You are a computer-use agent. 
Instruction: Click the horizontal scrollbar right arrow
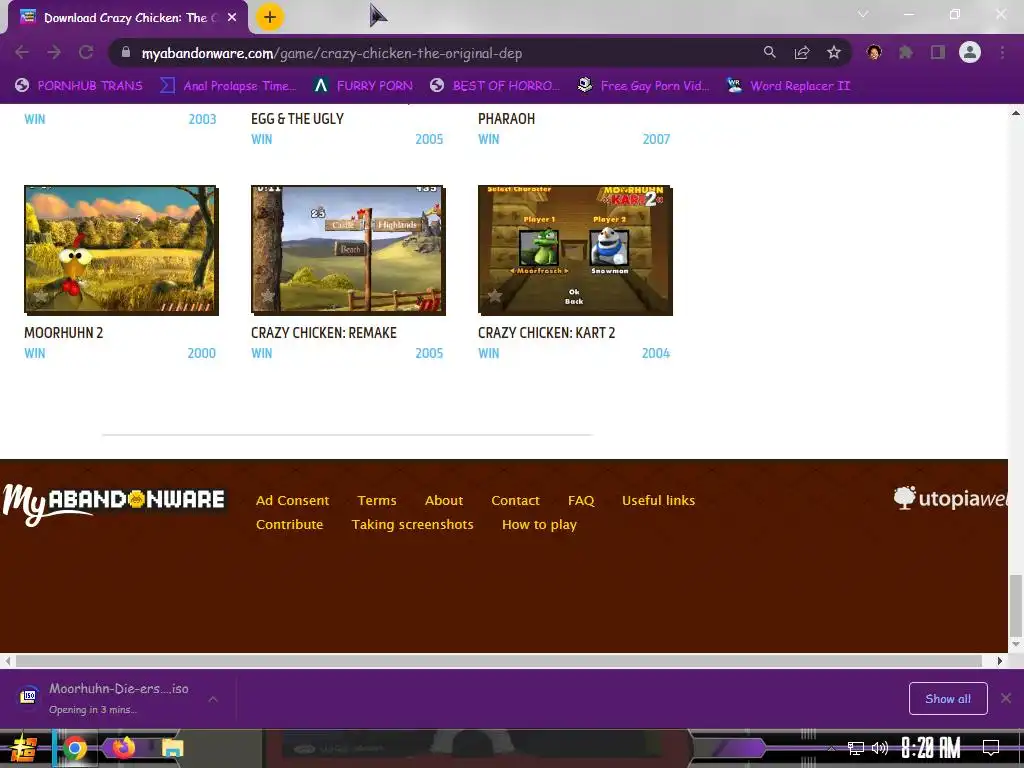999,661
